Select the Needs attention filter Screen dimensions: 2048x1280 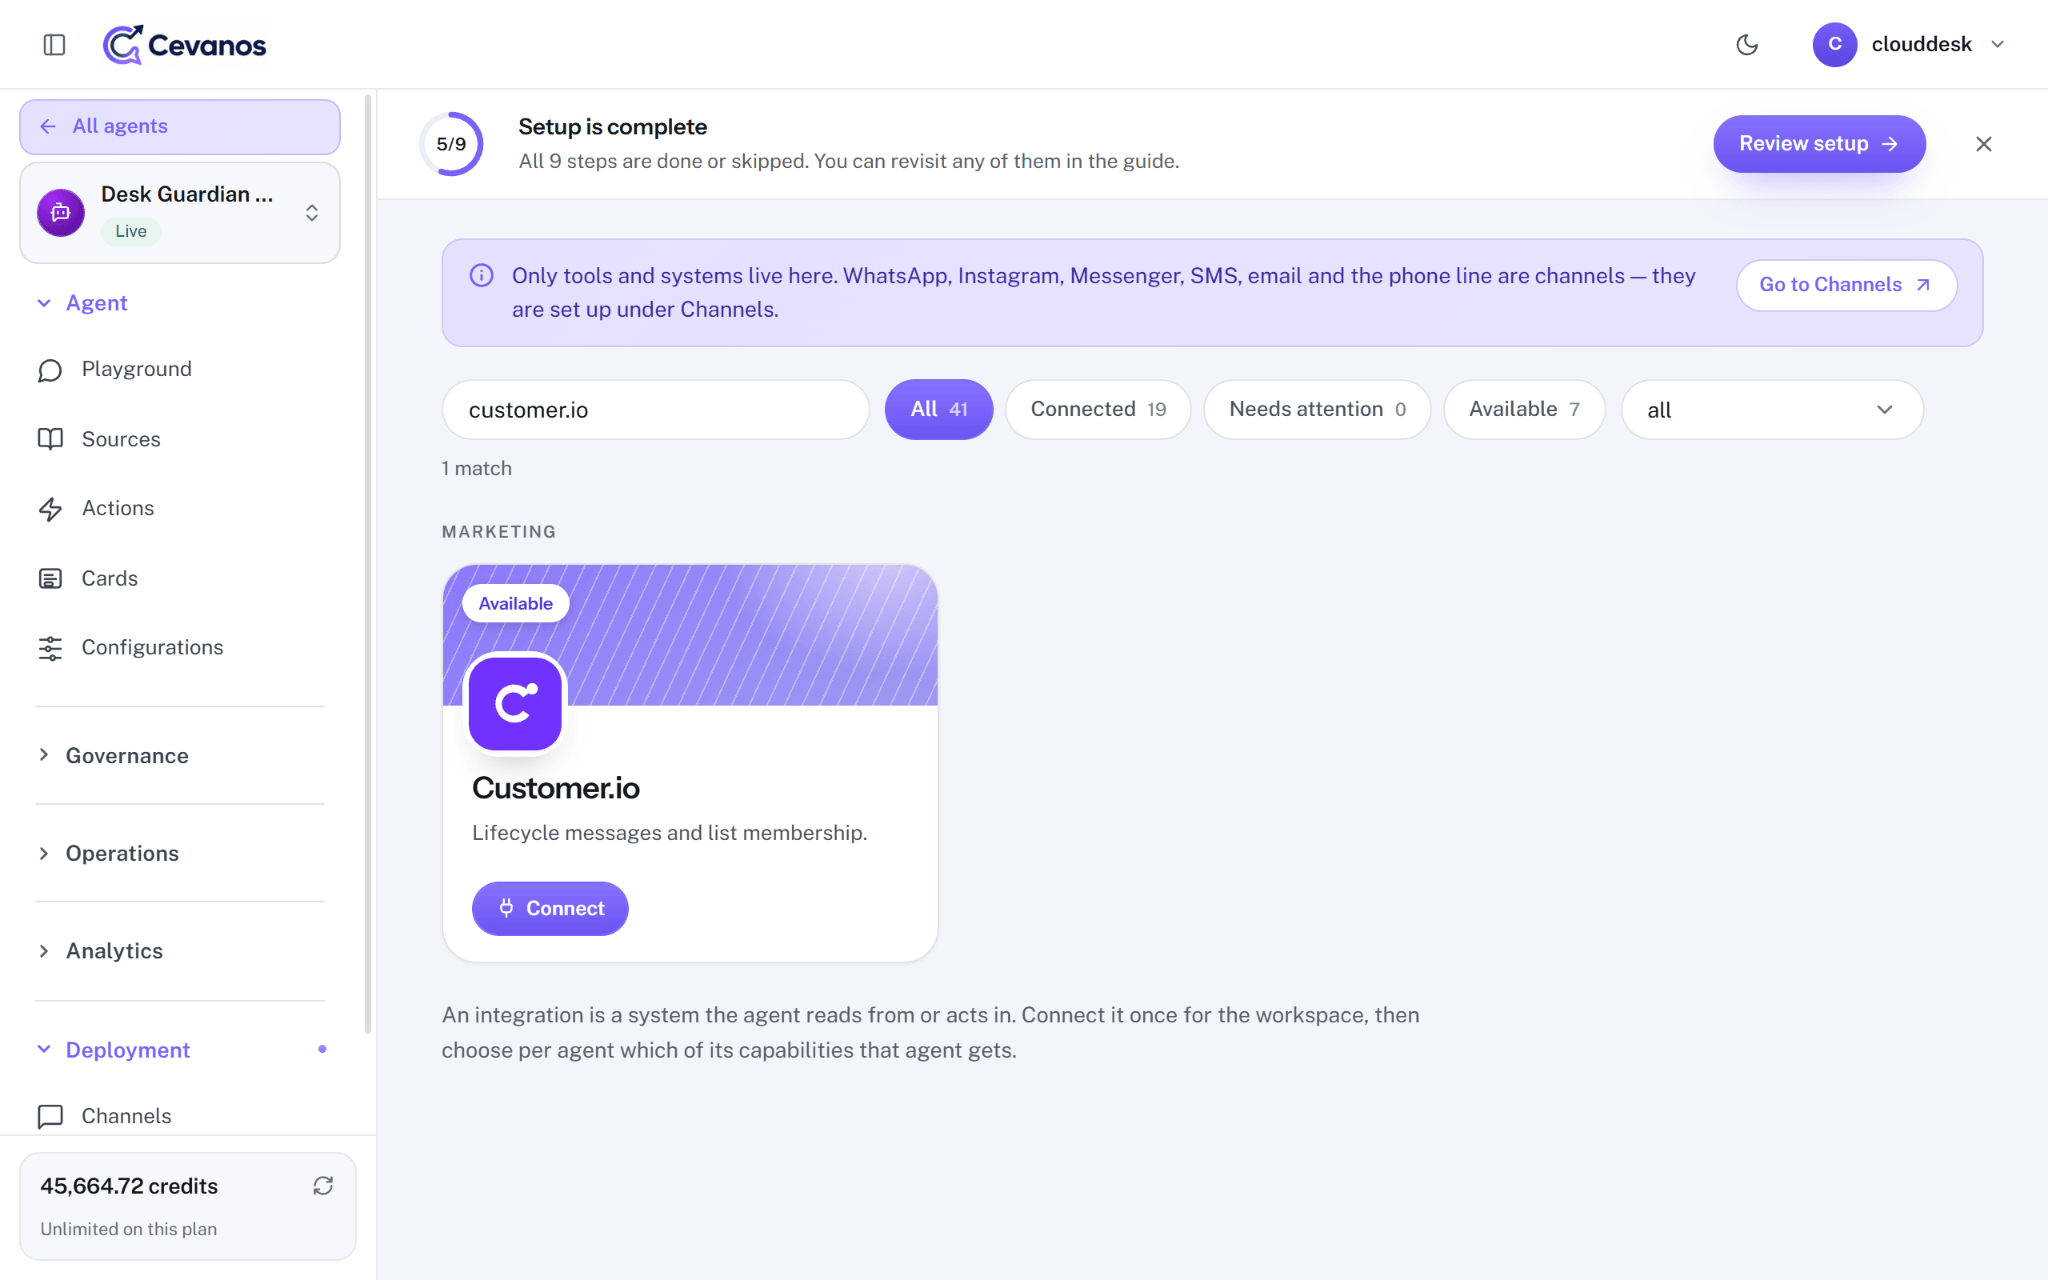(x=1317, y=409)
